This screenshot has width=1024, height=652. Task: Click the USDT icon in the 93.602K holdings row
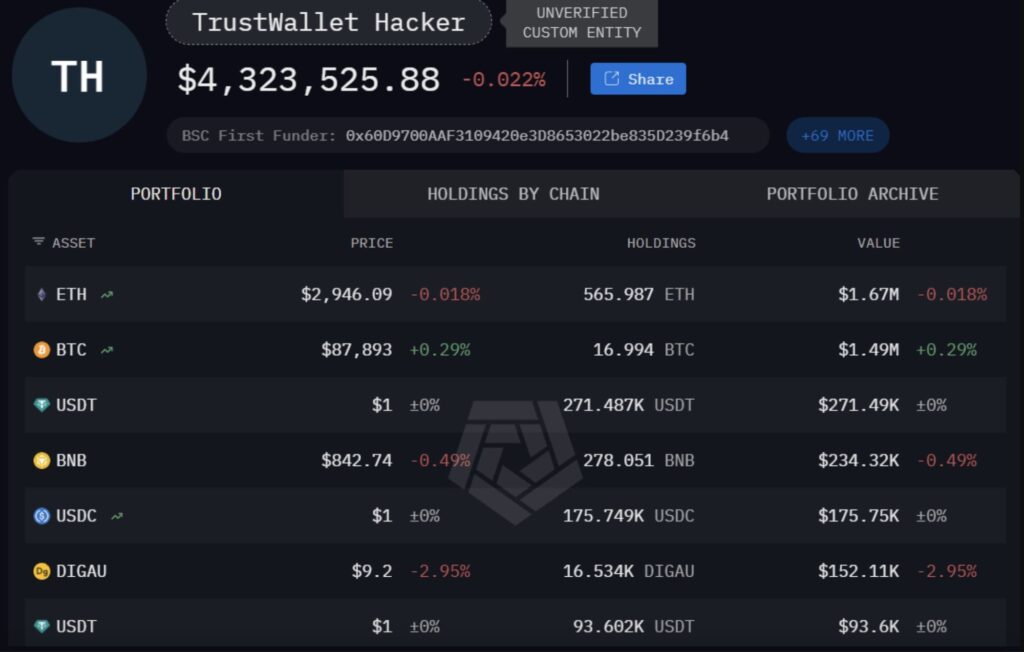tap(41, 627)
